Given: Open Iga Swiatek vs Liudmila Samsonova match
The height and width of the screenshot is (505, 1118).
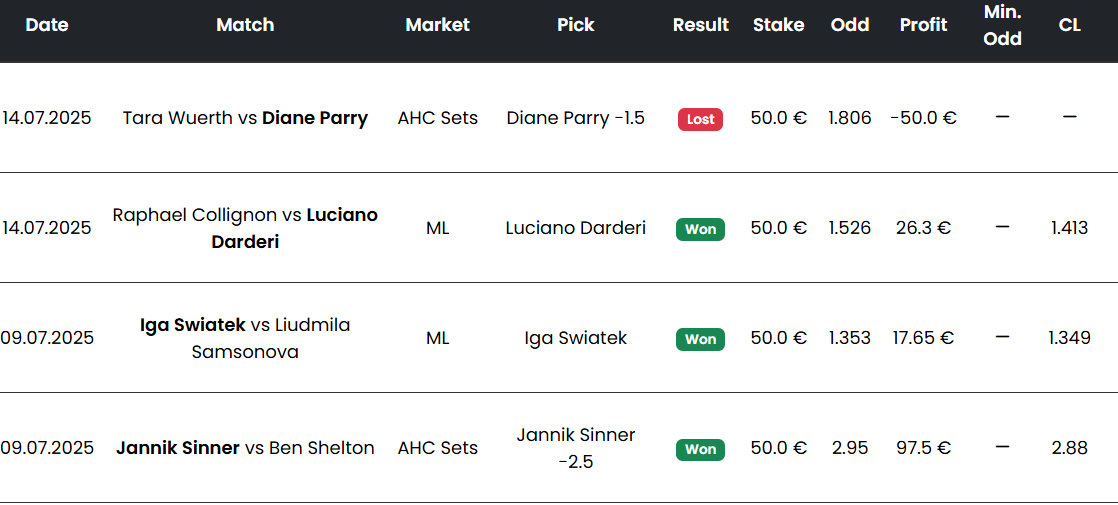Looking at the screenshot, I should (245, 338).
